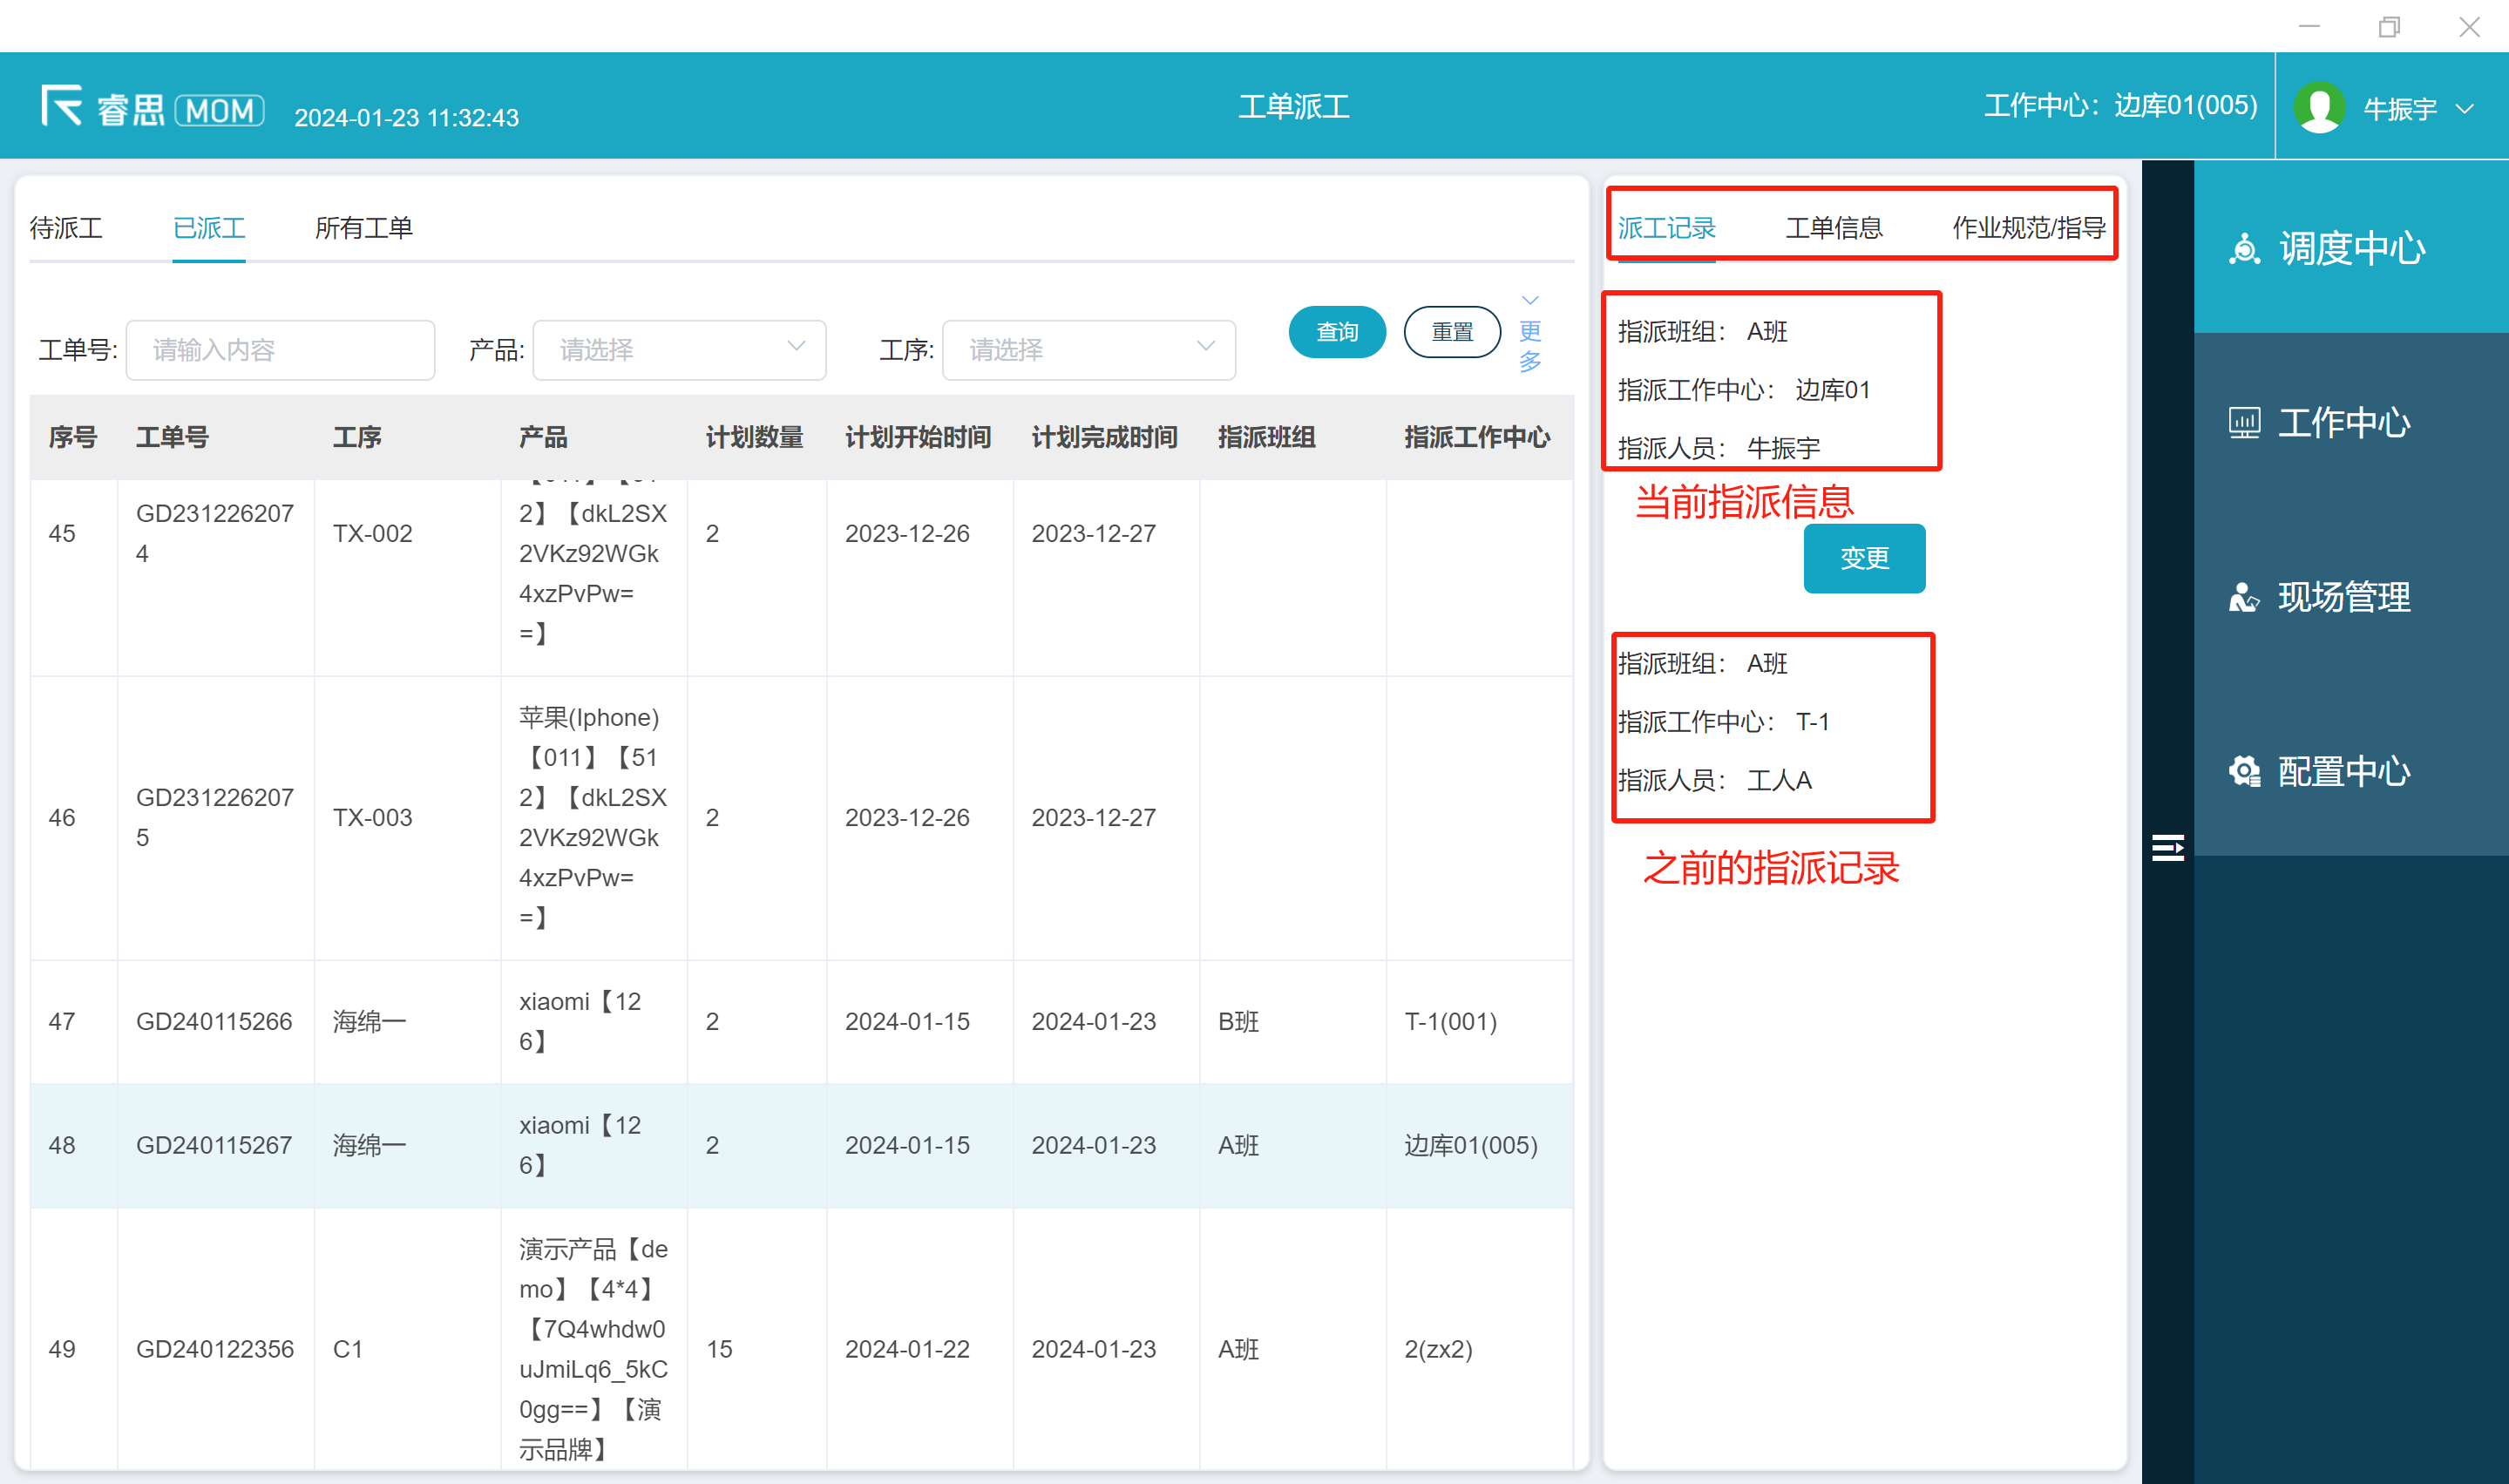The height and width of the screenshot is (1484, 2509).
Task: Click the green user avatar icon
Action: click(x=2319, y=107)
